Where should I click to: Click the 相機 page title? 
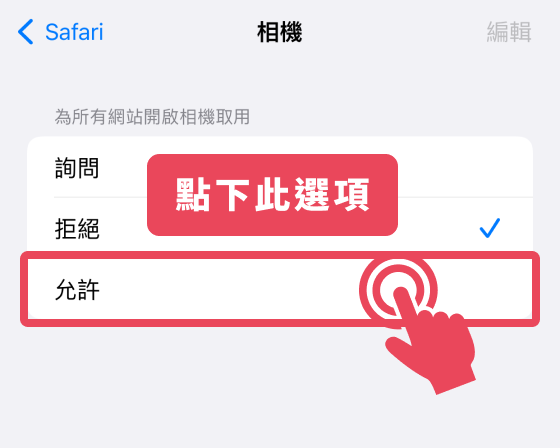point(280,32)
